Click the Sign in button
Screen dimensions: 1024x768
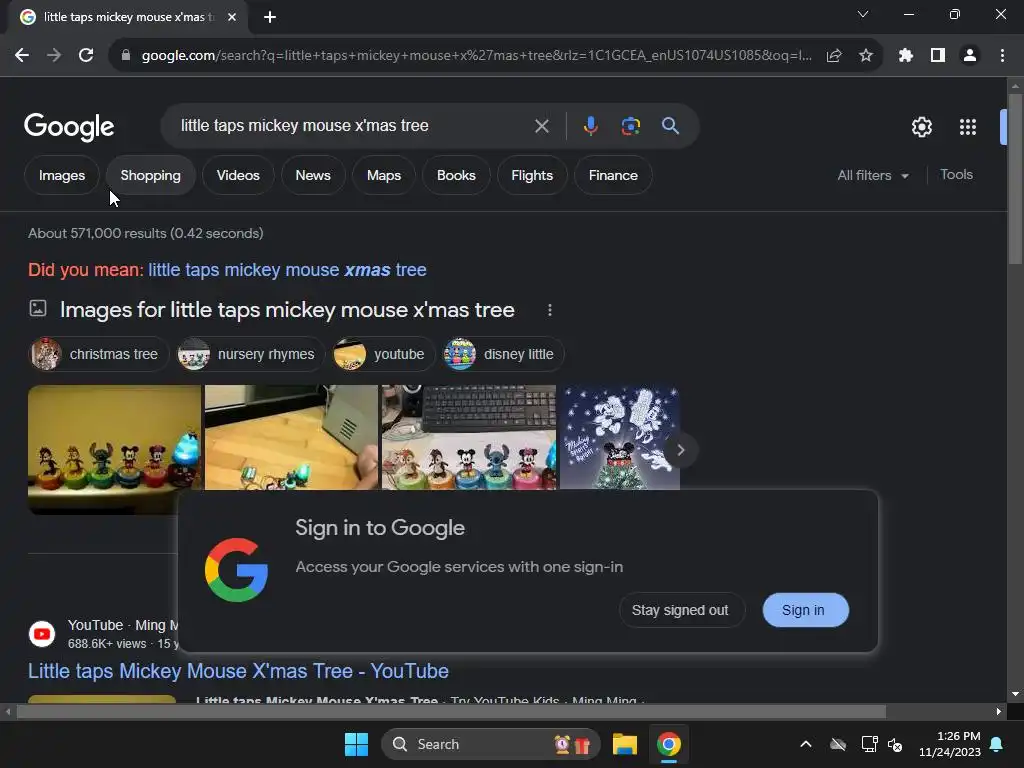click(805, 610)
